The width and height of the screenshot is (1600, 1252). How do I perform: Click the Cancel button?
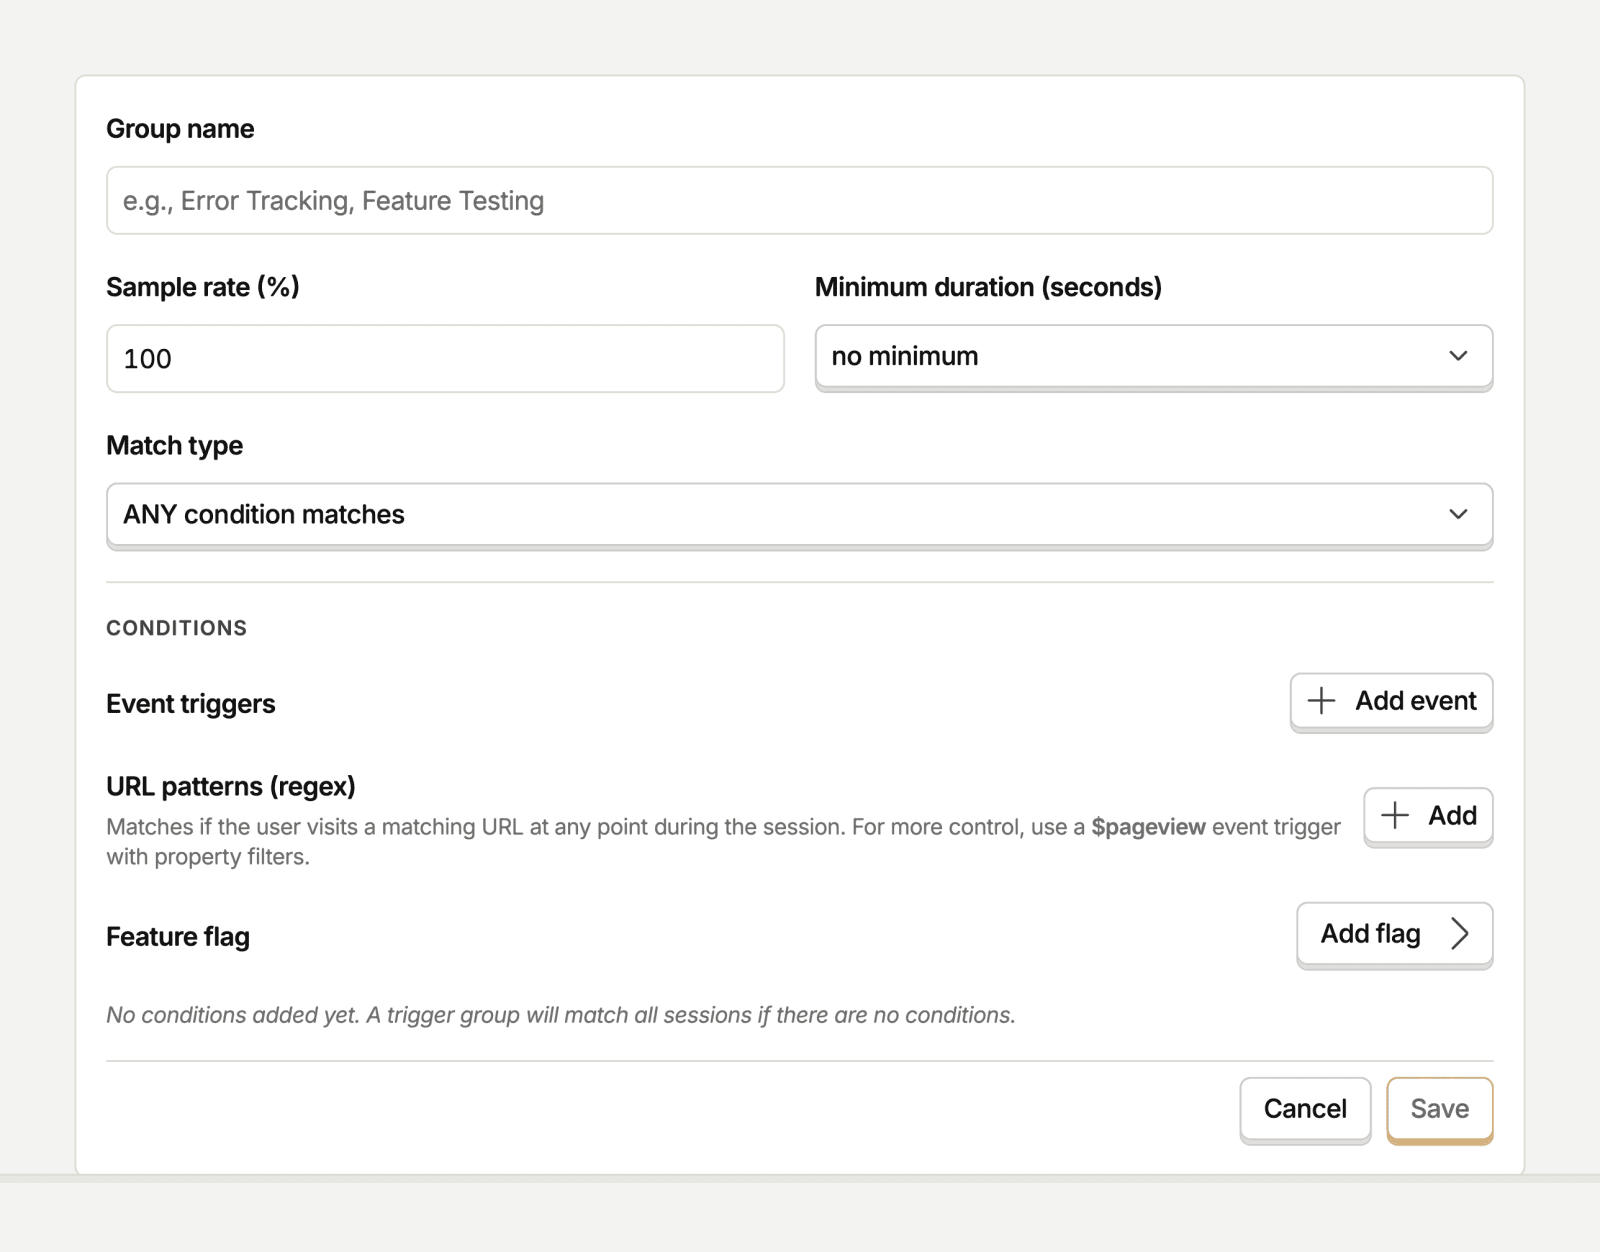(1305, 1109)
